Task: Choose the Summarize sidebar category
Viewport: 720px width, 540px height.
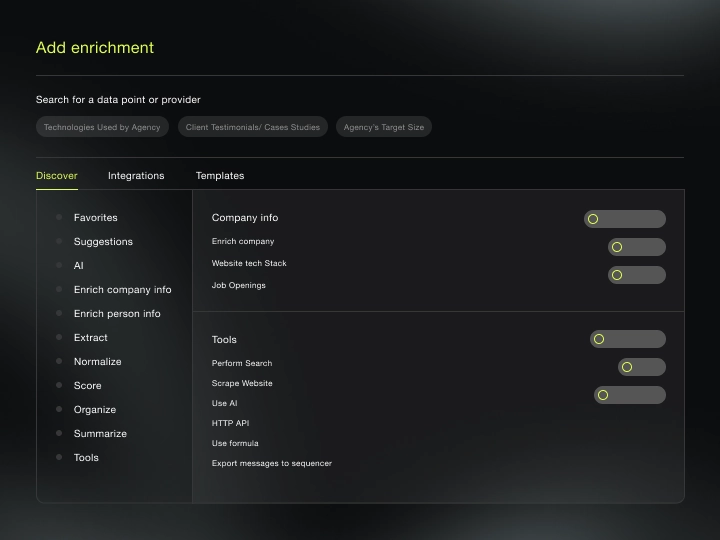Action: [x=100, y=433]
